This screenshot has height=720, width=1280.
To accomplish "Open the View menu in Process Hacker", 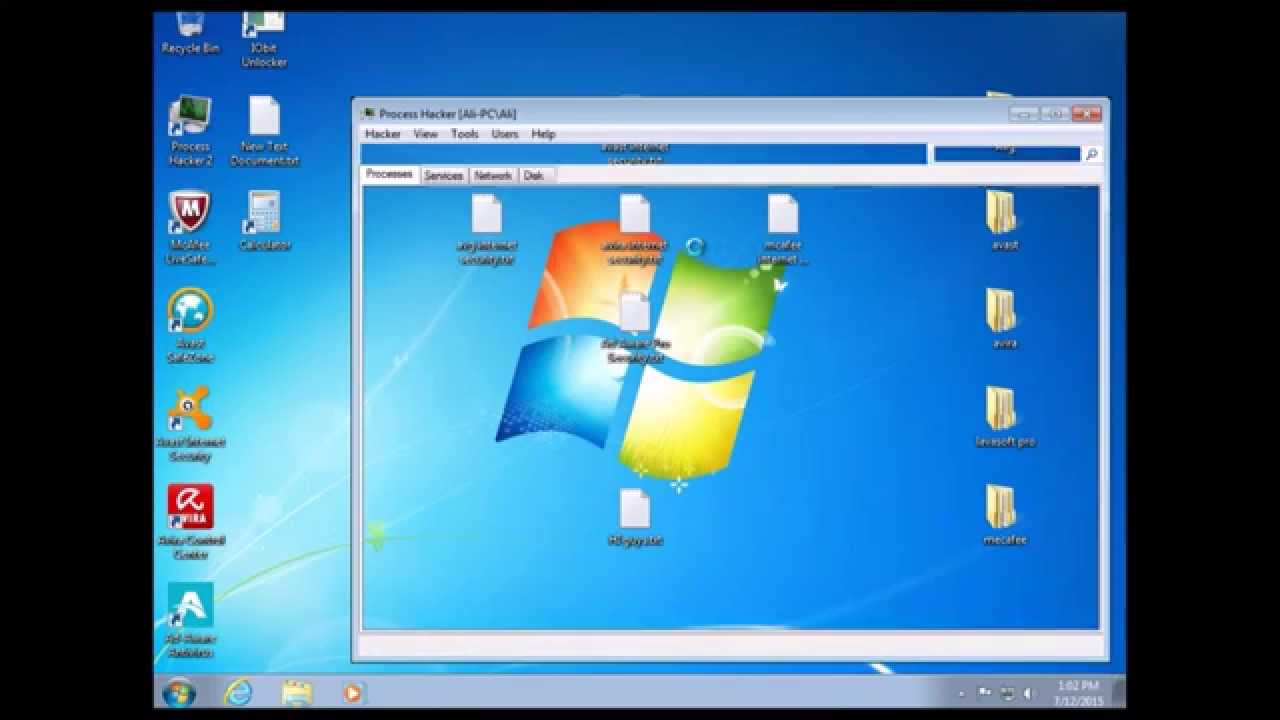I will (x=426, y=134).
